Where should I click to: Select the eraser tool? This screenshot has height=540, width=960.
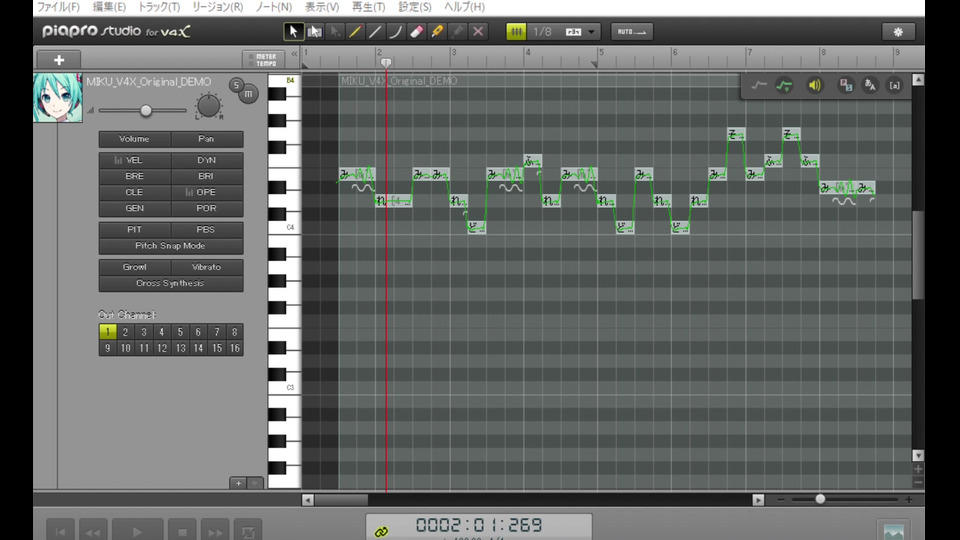click(x=416, y=31)
